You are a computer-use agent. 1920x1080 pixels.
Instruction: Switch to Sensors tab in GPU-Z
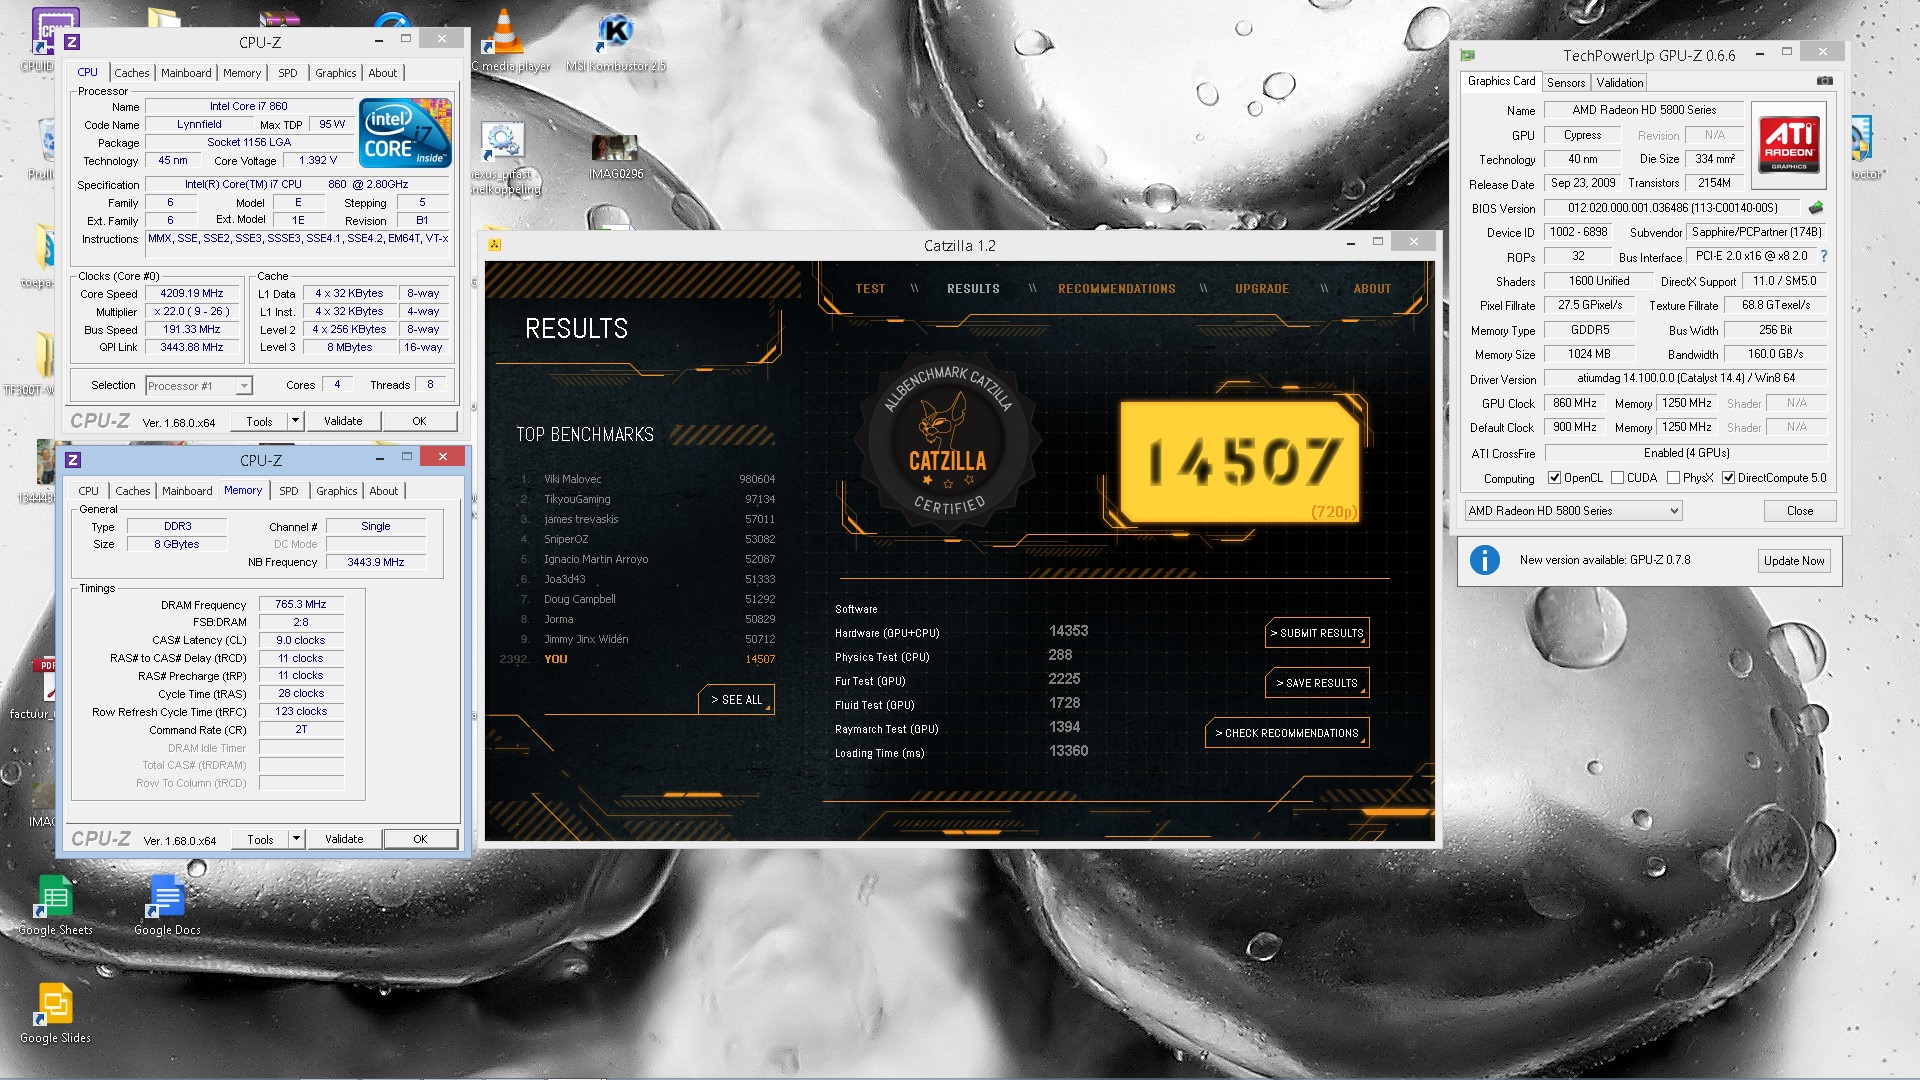pos(1566,83)
